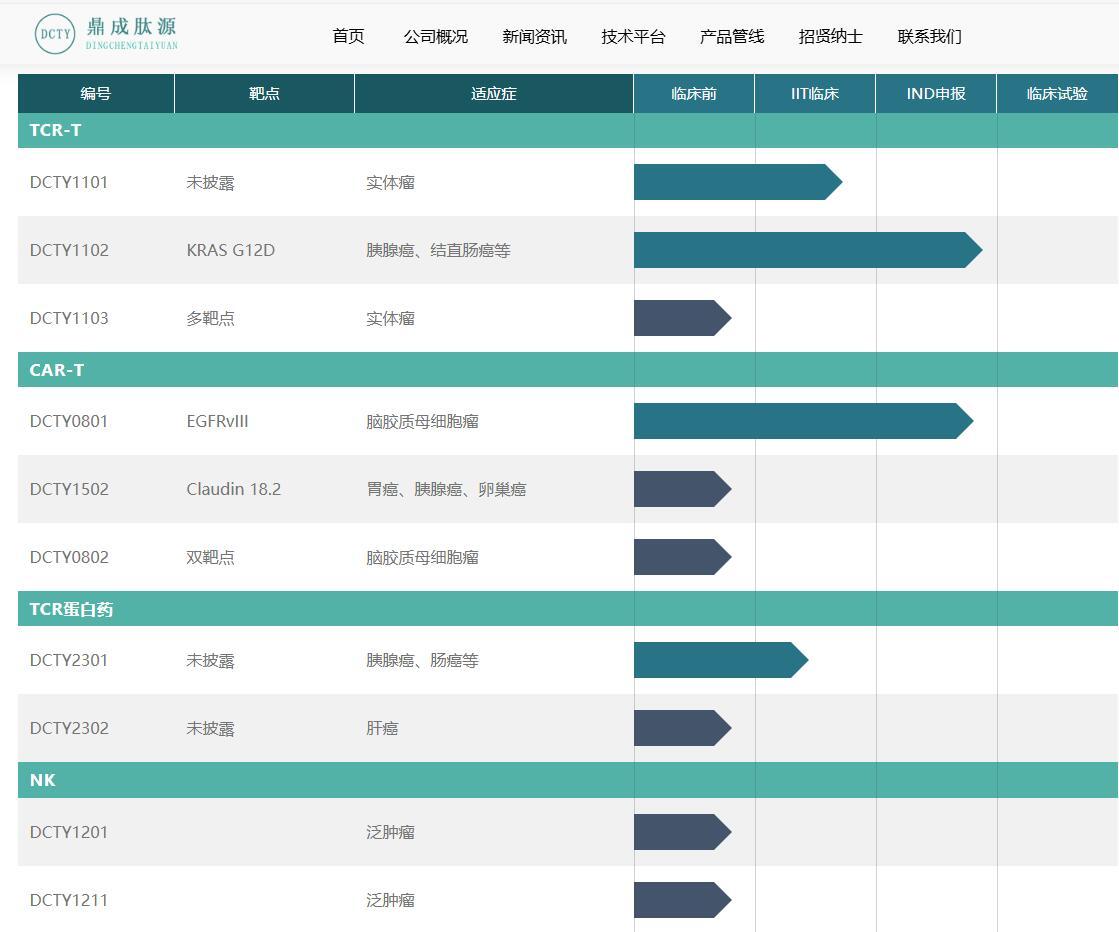Click the 临床试验 column header
The width and height of the screenshot is (1119, 932).
click(x=1057, y=94)
